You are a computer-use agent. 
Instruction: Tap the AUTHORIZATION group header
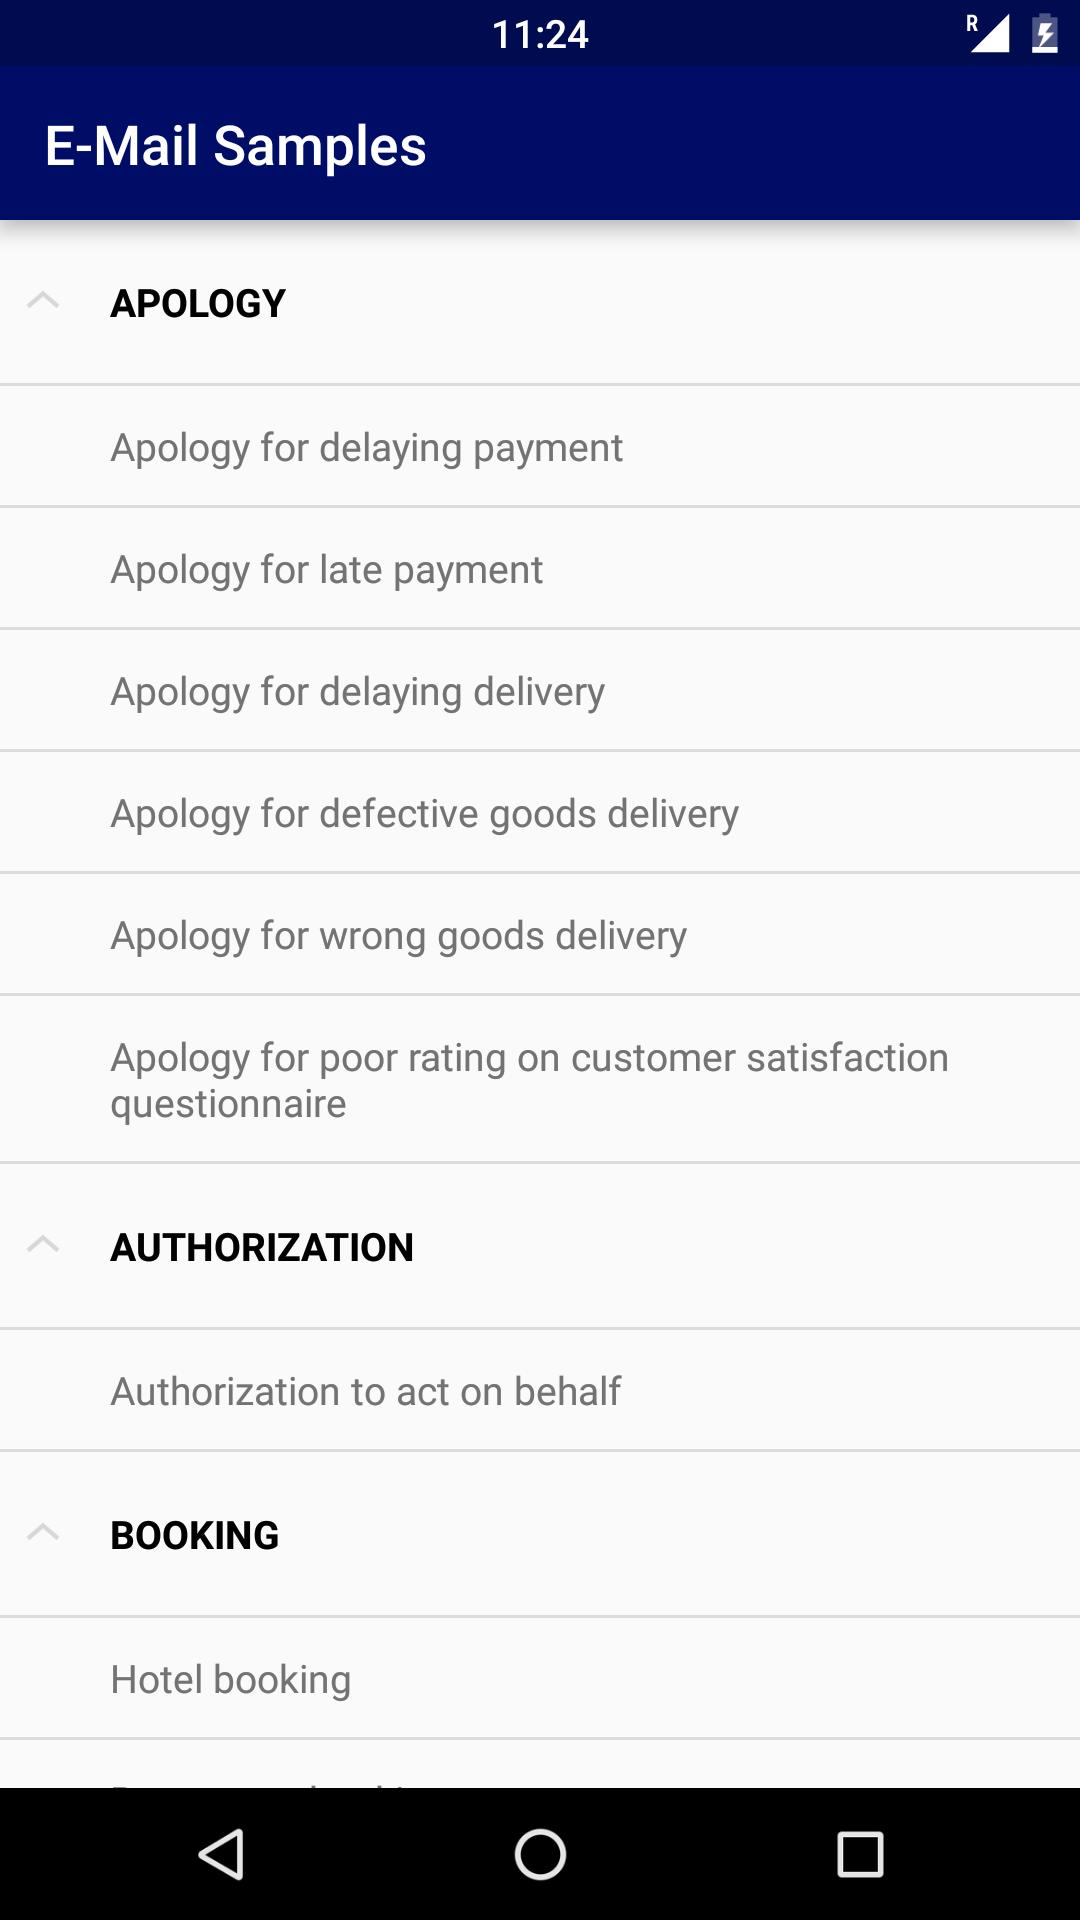[261, 1248]
